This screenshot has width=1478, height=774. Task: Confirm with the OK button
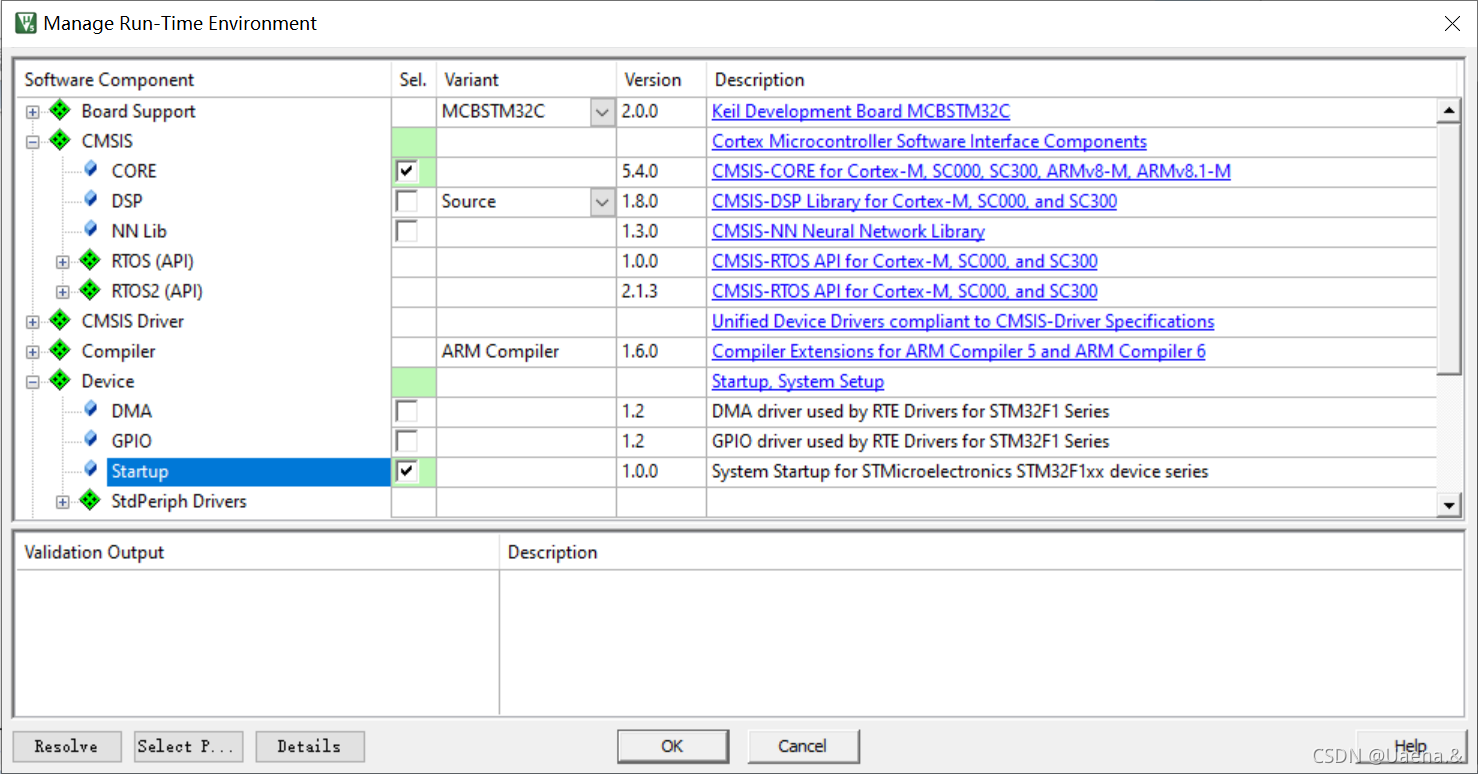[672, 746]
